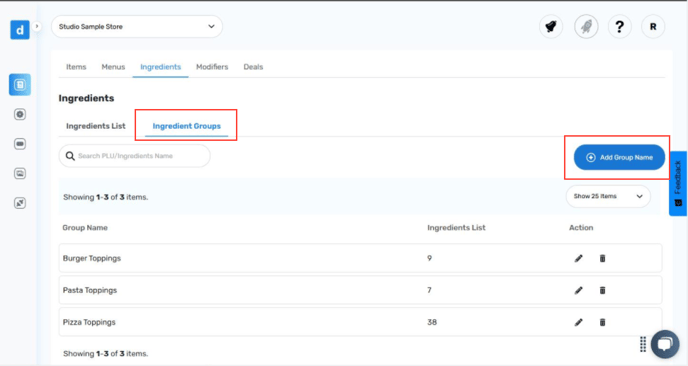Click the third sidebar rectangular icon
This screenshot has width=688, height=366.
click(x=20, y=144)
